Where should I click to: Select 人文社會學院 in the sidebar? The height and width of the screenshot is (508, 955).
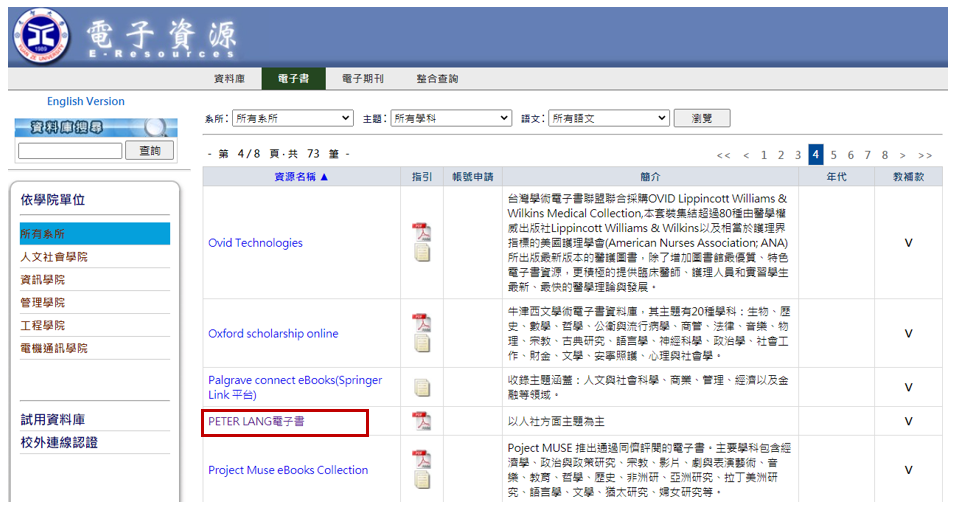(x=54, y=257)
